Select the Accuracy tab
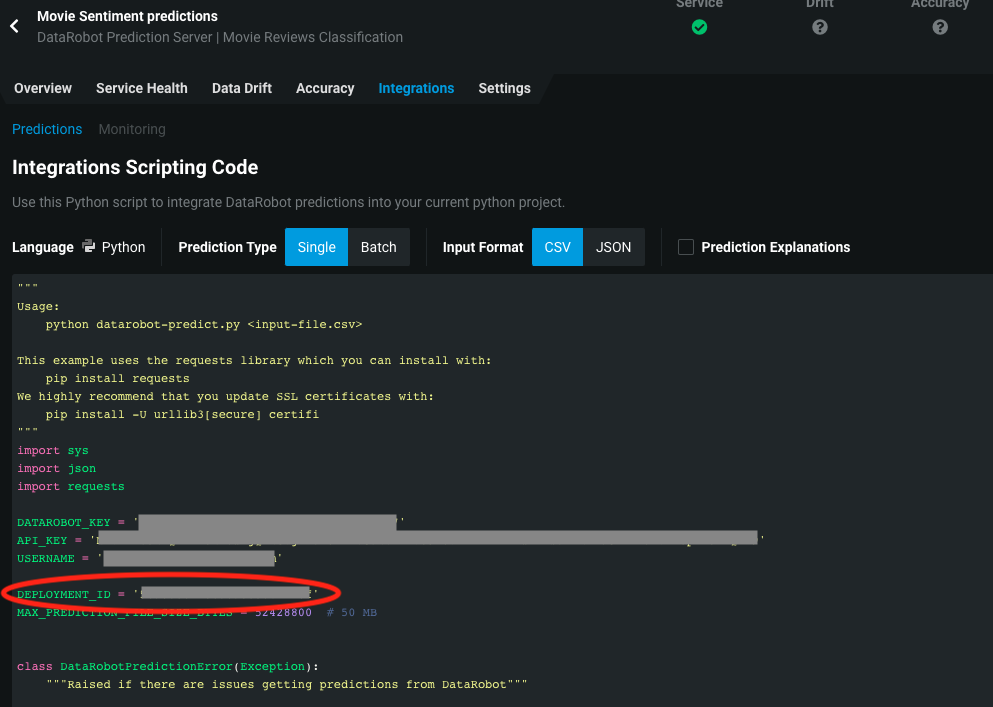993x707 pixels. click(x=325, y=88)
